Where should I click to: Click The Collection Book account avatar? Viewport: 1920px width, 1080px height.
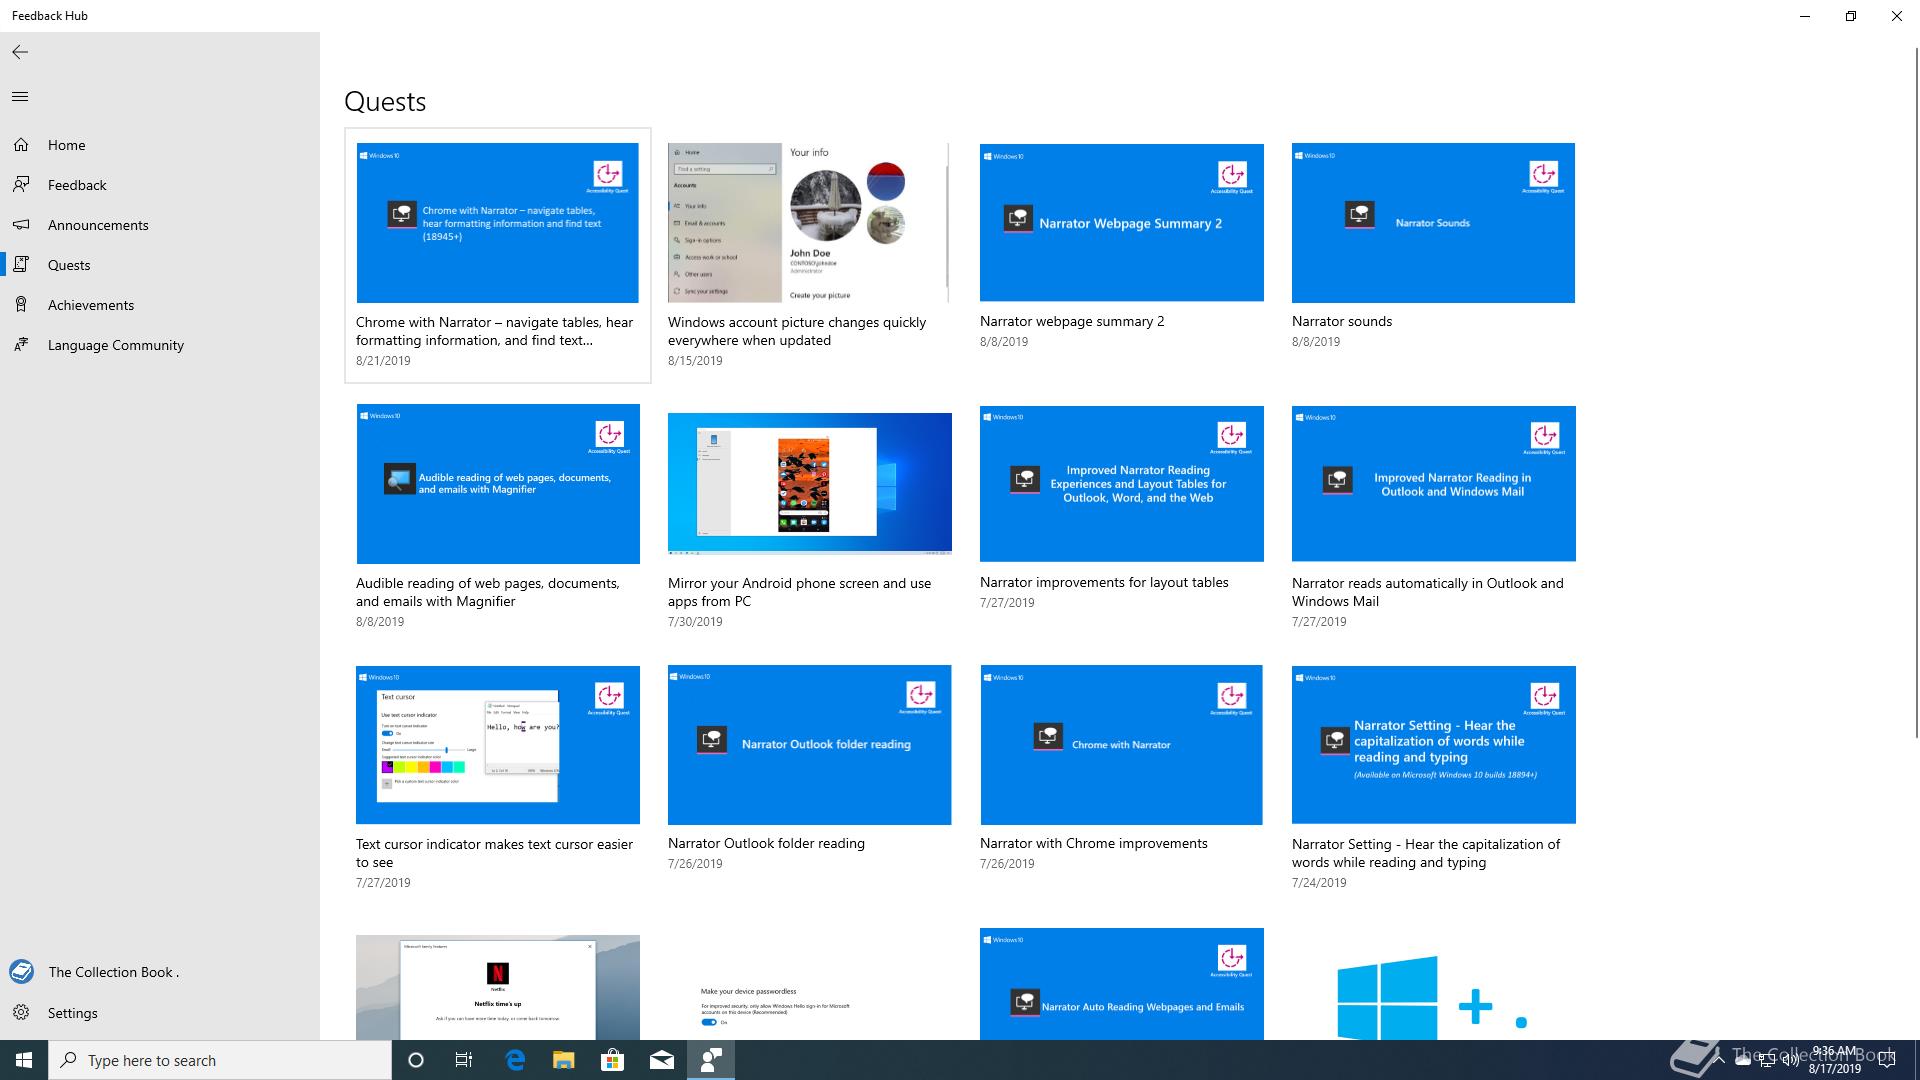point(21,971)
